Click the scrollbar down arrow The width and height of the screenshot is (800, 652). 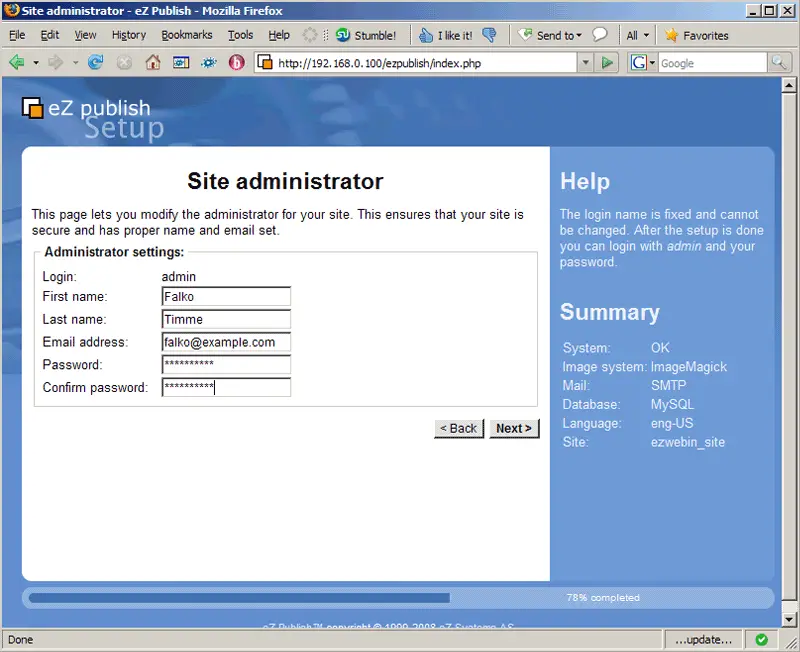tap(789, 619)
